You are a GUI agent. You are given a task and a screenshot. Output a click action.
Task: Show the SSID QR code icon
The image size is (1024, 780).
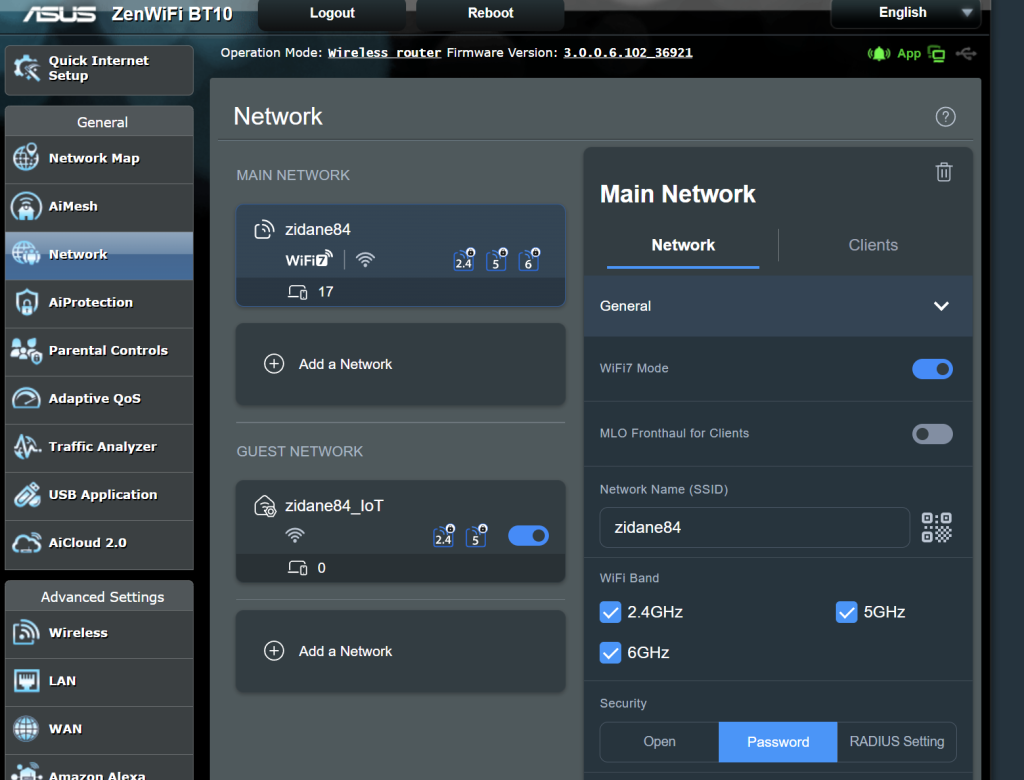pyautogui.click(x=936, y=527)
